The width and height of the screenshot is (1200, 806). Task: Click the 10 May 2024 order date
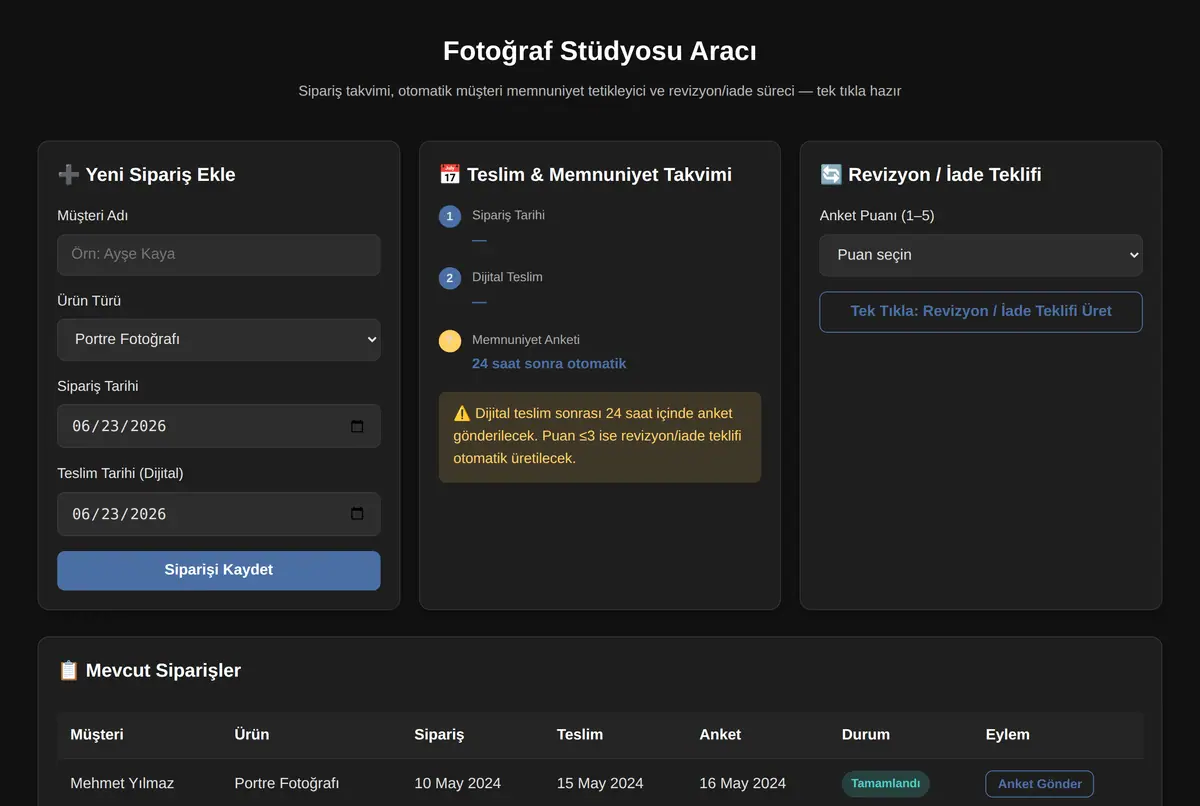(x=457, y=784)
